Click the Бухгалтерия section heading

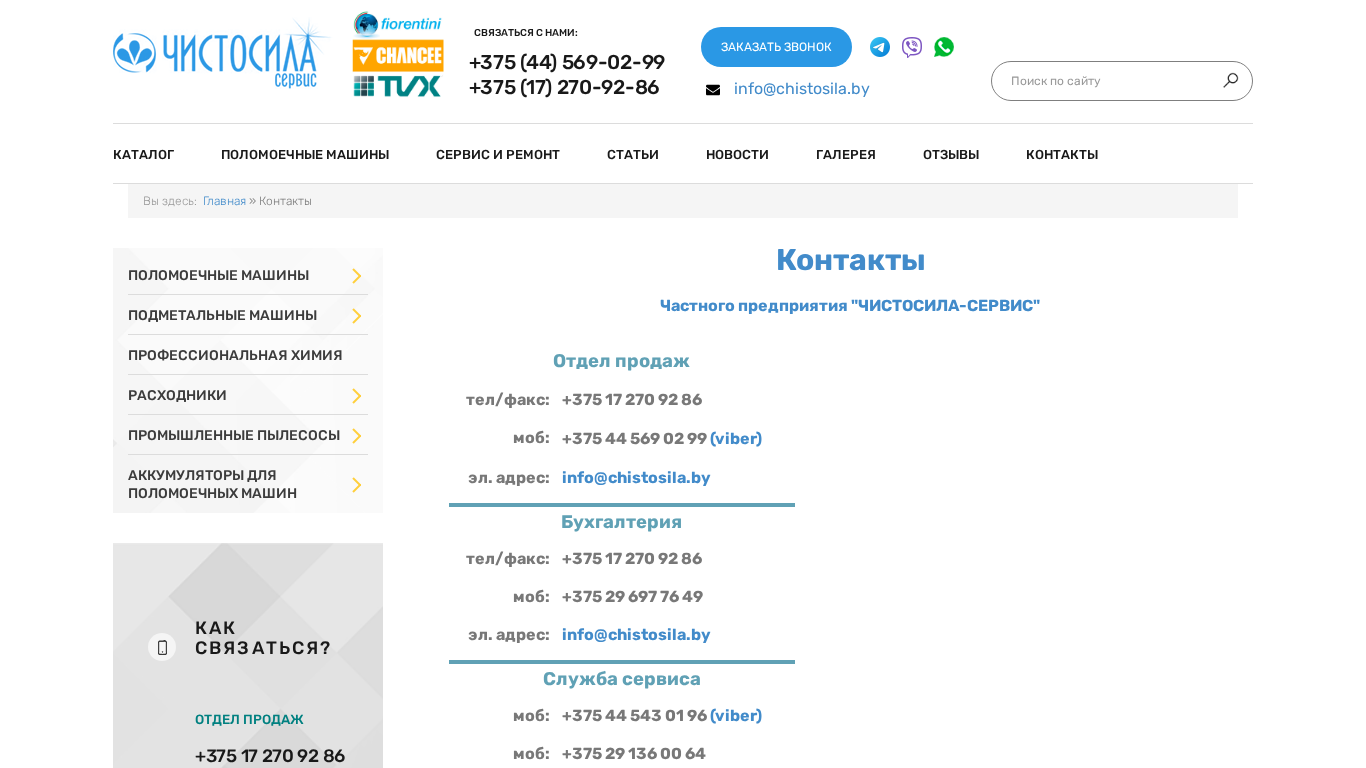[621, 522]
